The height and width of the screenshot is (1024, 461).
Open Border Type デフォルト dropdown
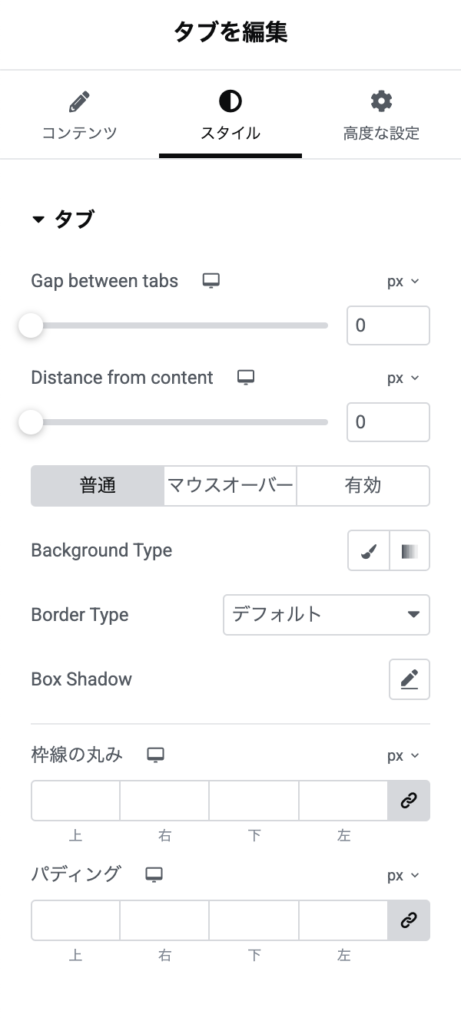point(326,615)
